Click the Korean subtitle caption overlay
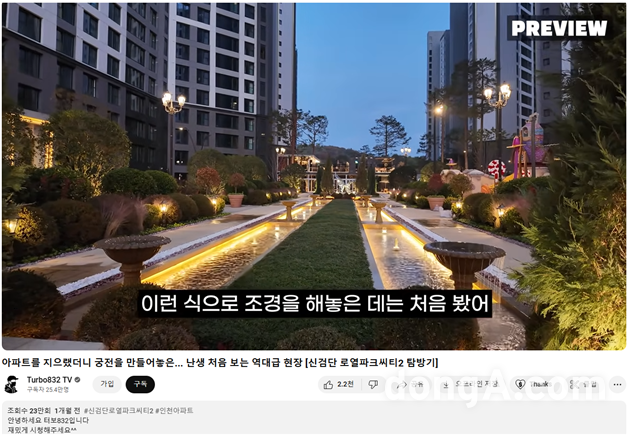This screenshot has width=629, height=435. [315, 303]
